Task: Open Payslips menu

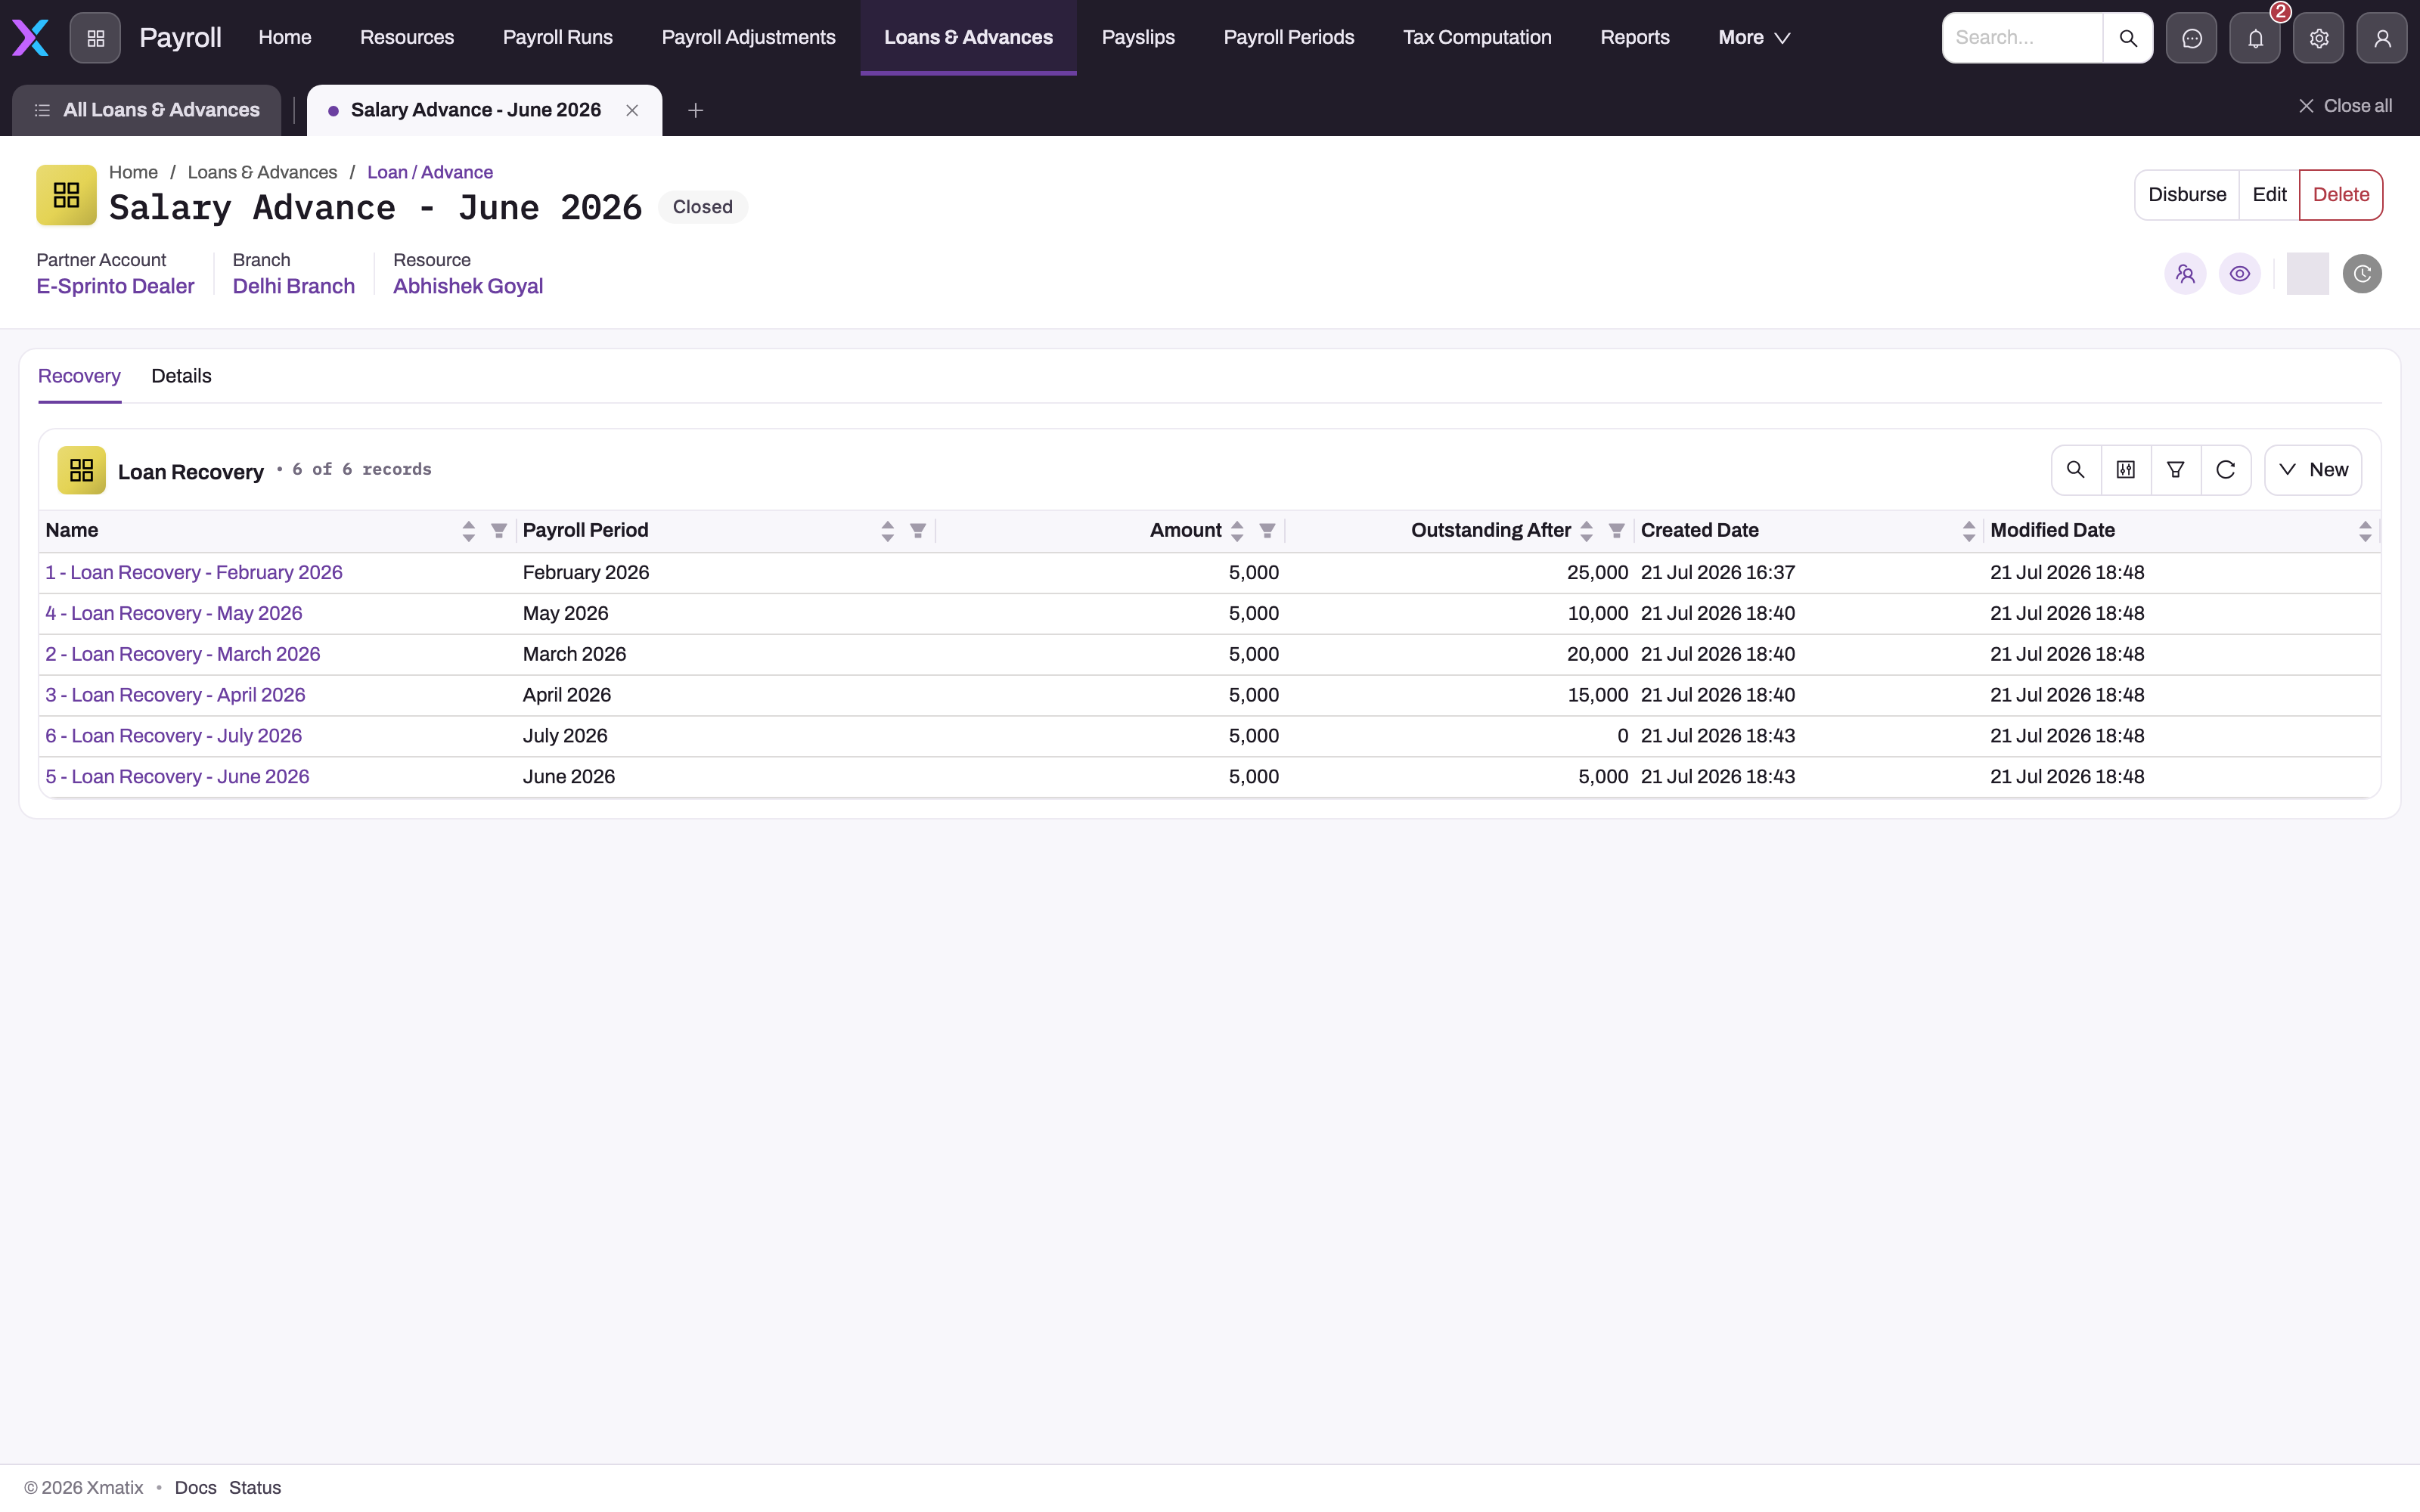Action: tap(1138, 38)
